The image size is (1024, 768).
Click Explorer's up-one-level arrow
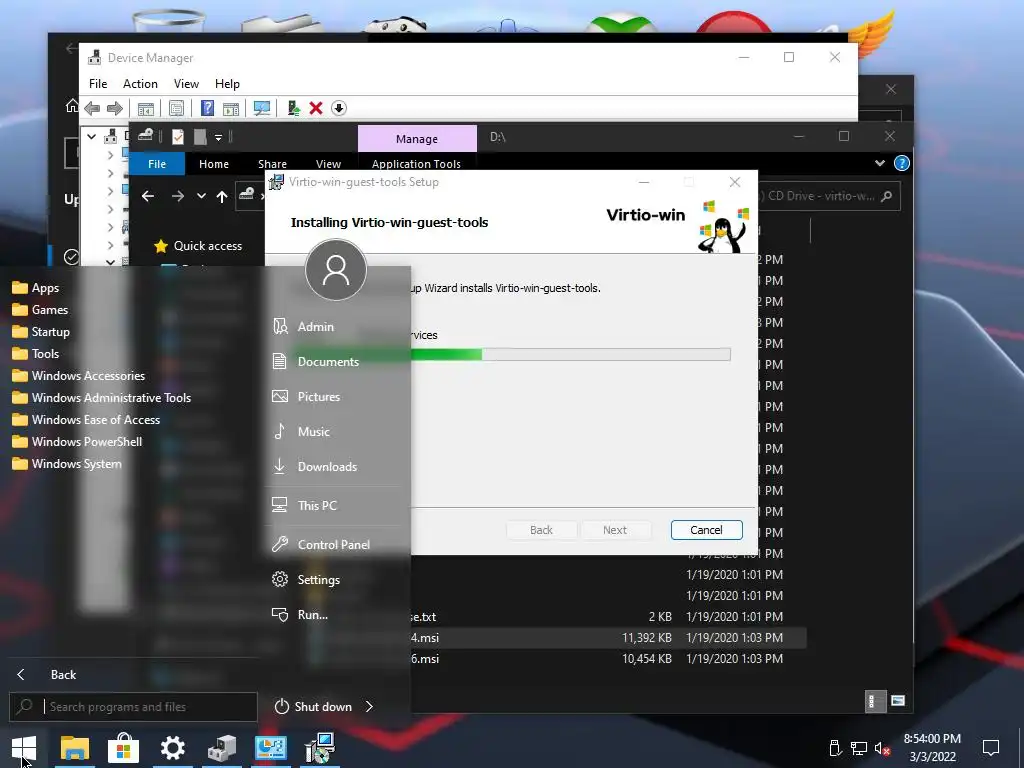point(222,196)
